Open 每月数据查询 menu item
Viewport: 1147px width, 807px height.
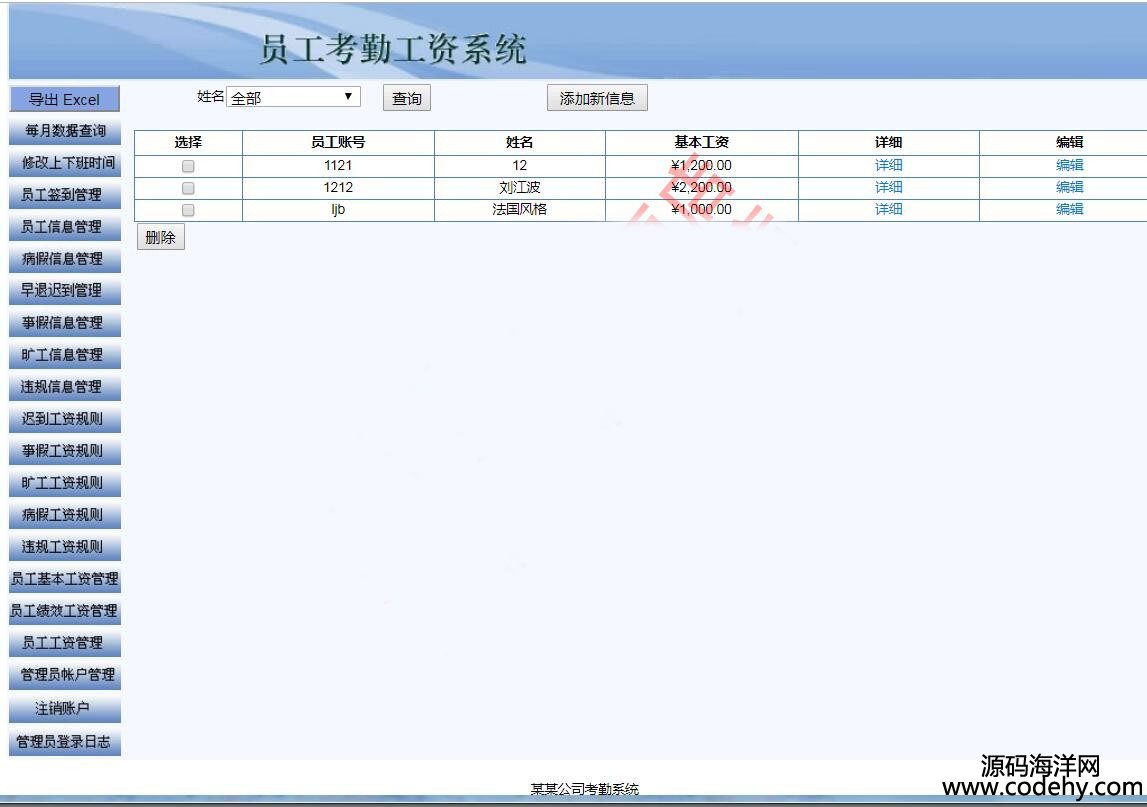click(x=64, y=131)
